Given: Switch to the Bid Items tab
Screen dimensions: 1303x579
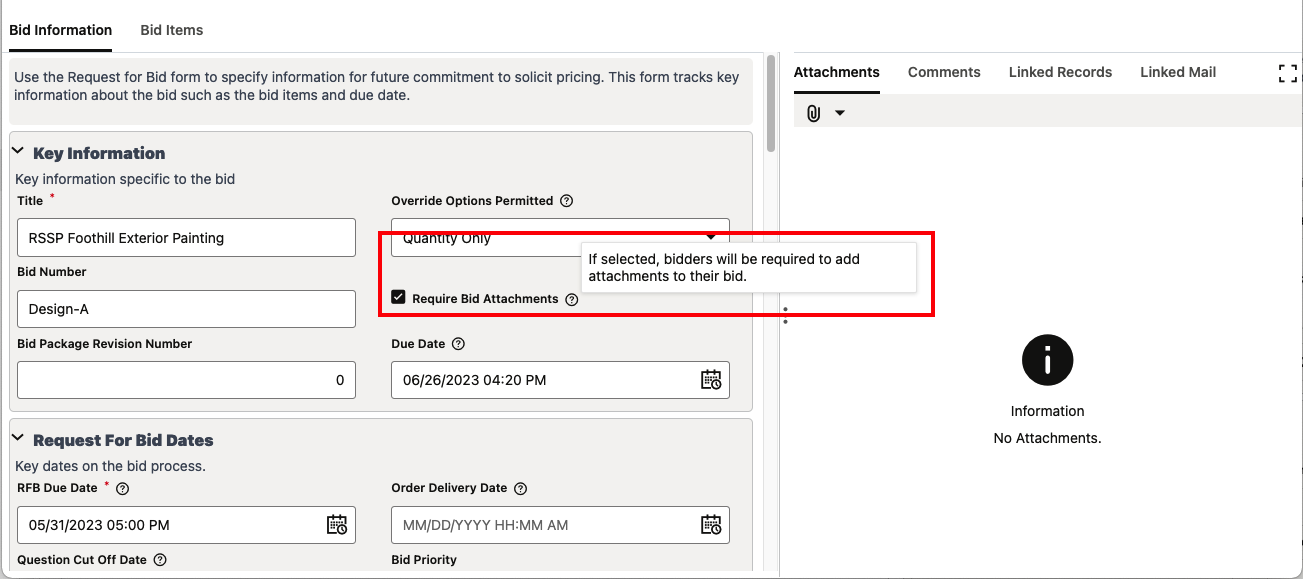Looking at the screenshot, I should coord(171,30).
